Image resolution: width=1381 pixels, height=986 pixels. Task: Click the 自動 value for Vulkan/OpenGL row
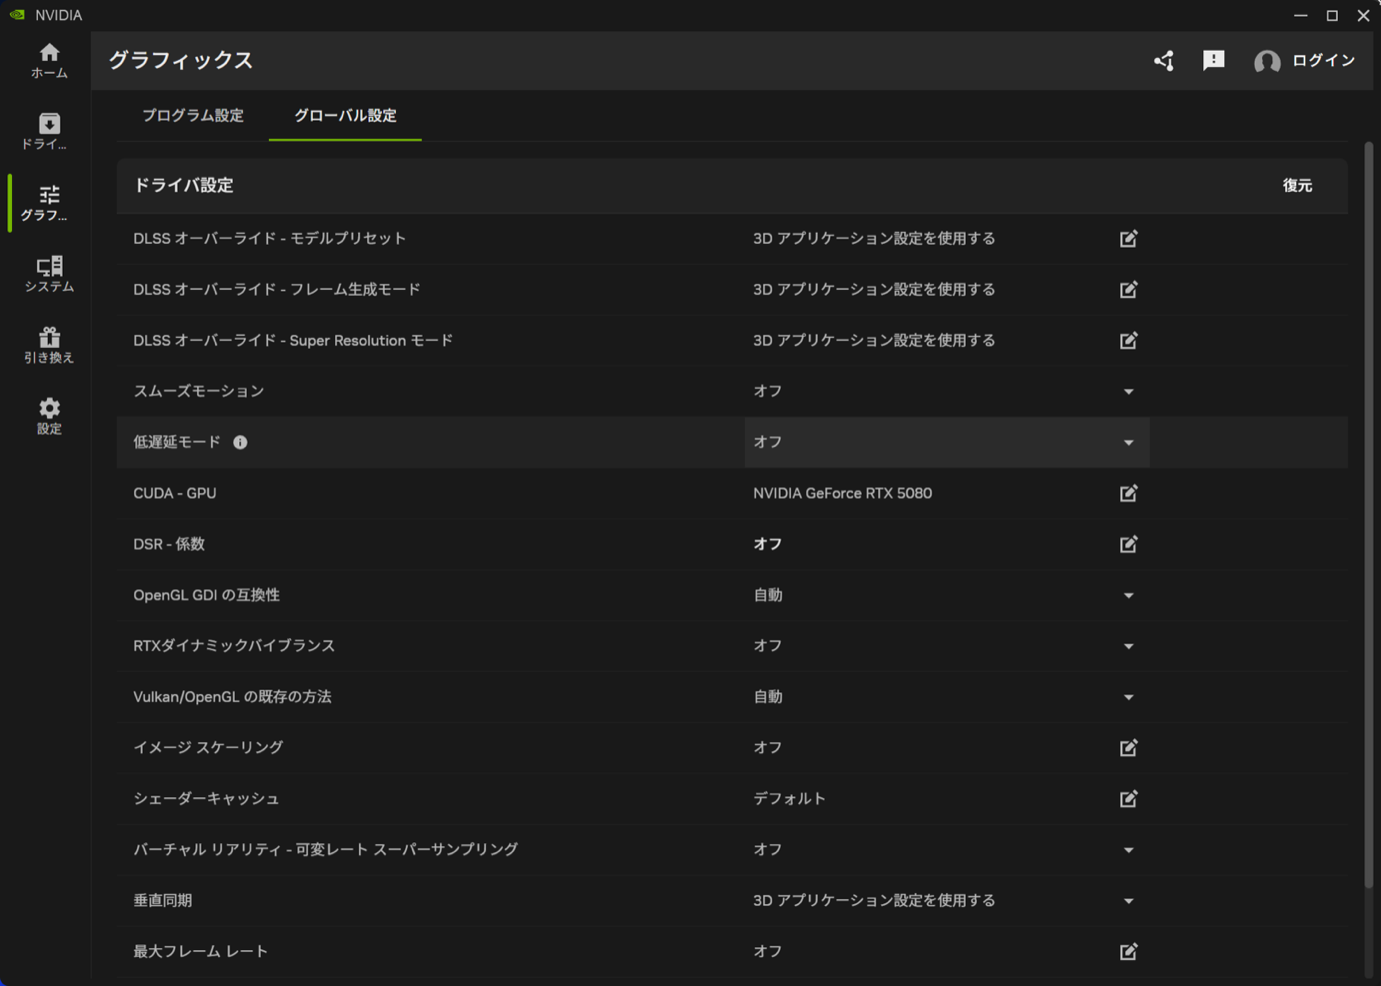768,697
